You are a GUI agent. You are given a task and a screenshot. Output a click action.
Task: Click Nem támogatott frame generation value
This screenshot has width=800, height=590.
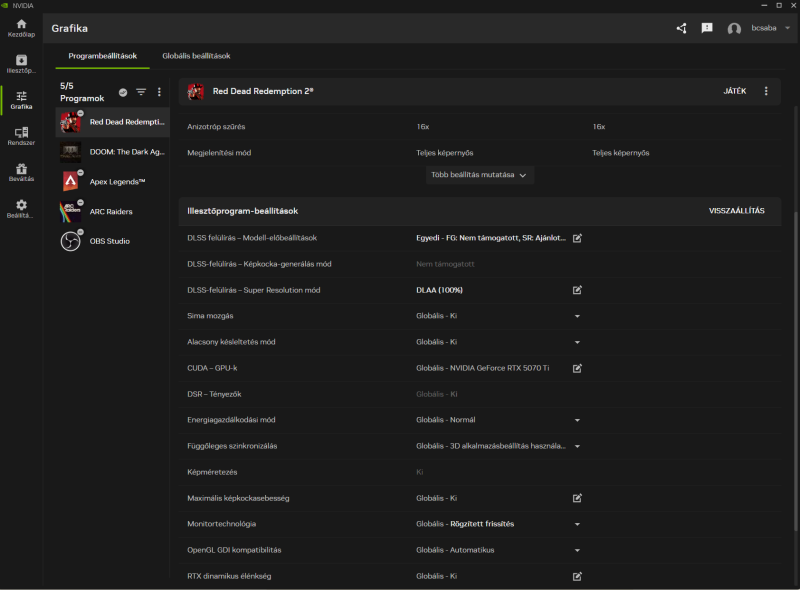[x=445, y=264]
